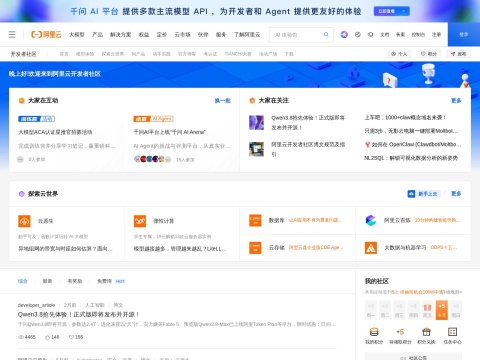This screenshot has width=480, height=360.
Task: Open the 云市场 nav menu
Action: point(182,34)
